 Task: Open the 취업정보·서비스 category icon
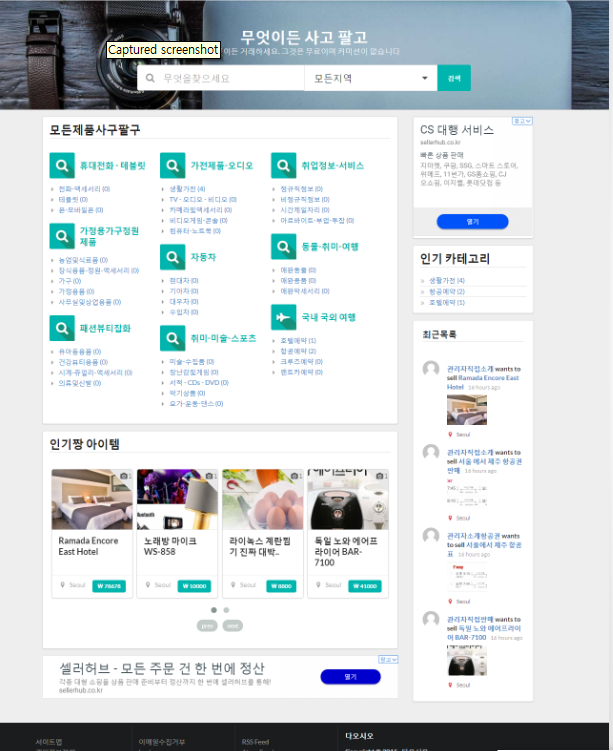[x=283, y=165]
